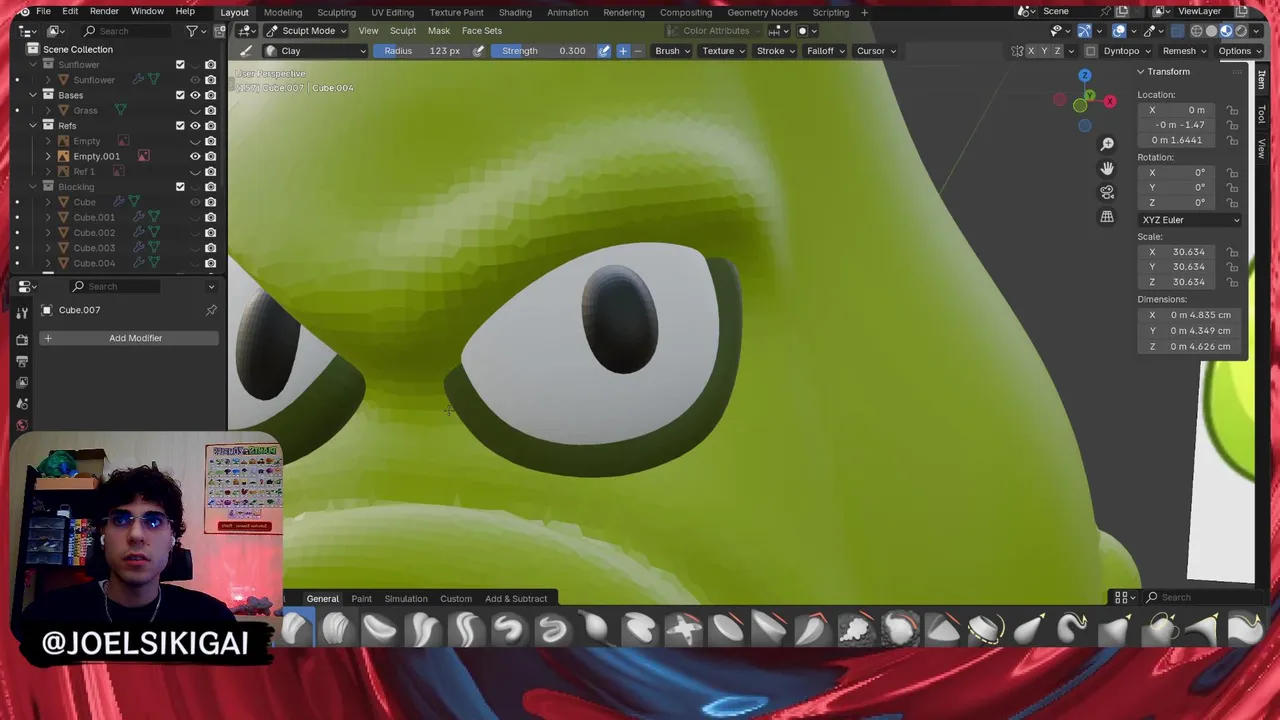Click the butterfly symmetry icon
The image size is (1280, 720).
1017,51
